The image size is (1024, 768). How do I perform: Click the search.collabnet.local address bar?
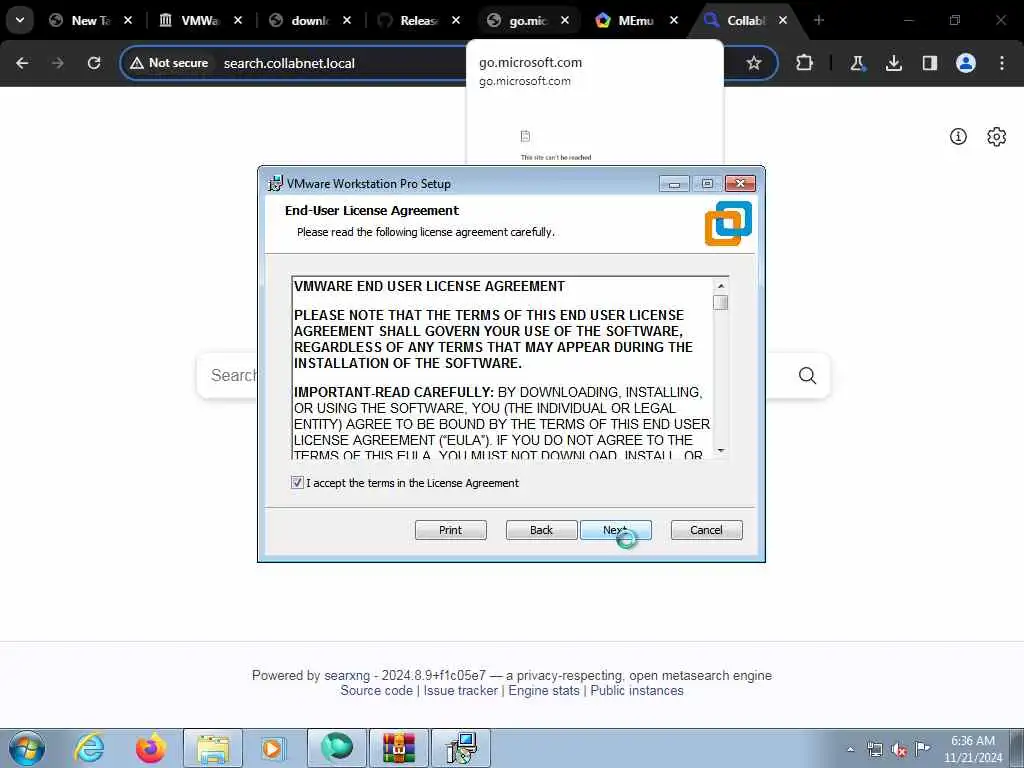(289, 63)
